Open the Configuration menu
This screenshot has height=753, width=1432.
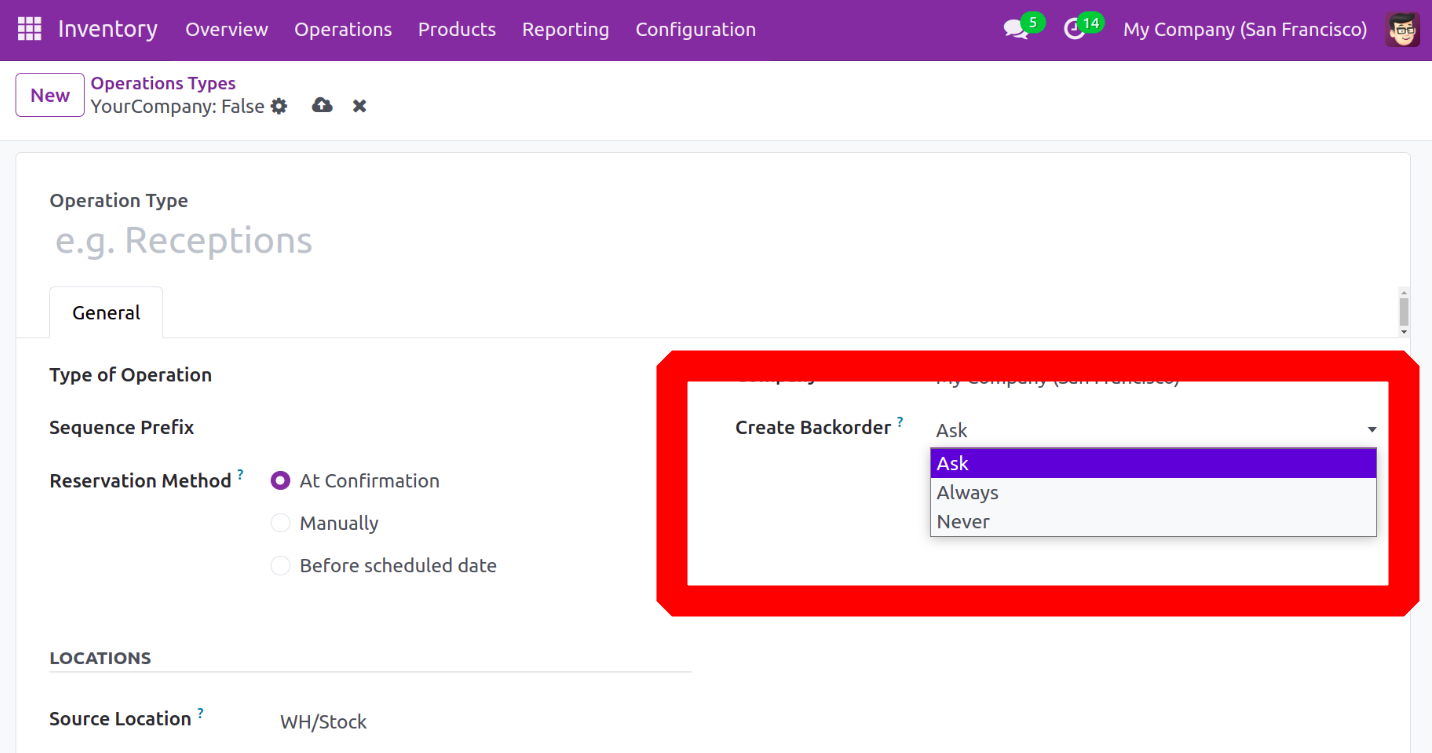[696, 30]
